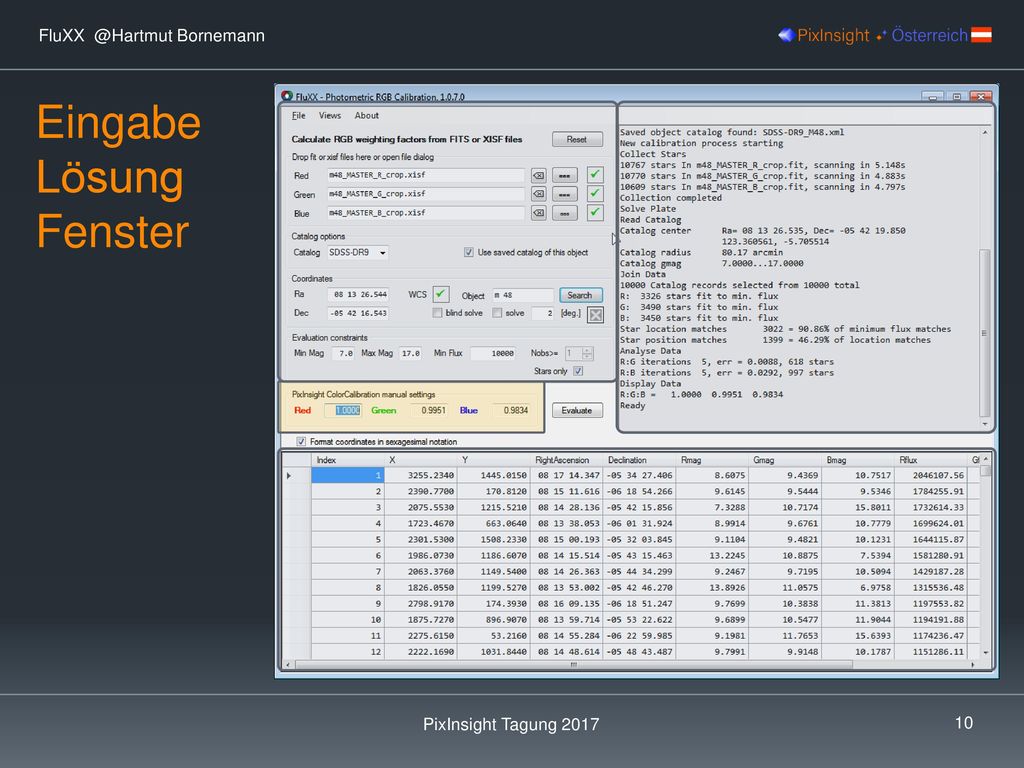
Task: Click the table scroll-right arrow
Action: click(x=973, y=665)
